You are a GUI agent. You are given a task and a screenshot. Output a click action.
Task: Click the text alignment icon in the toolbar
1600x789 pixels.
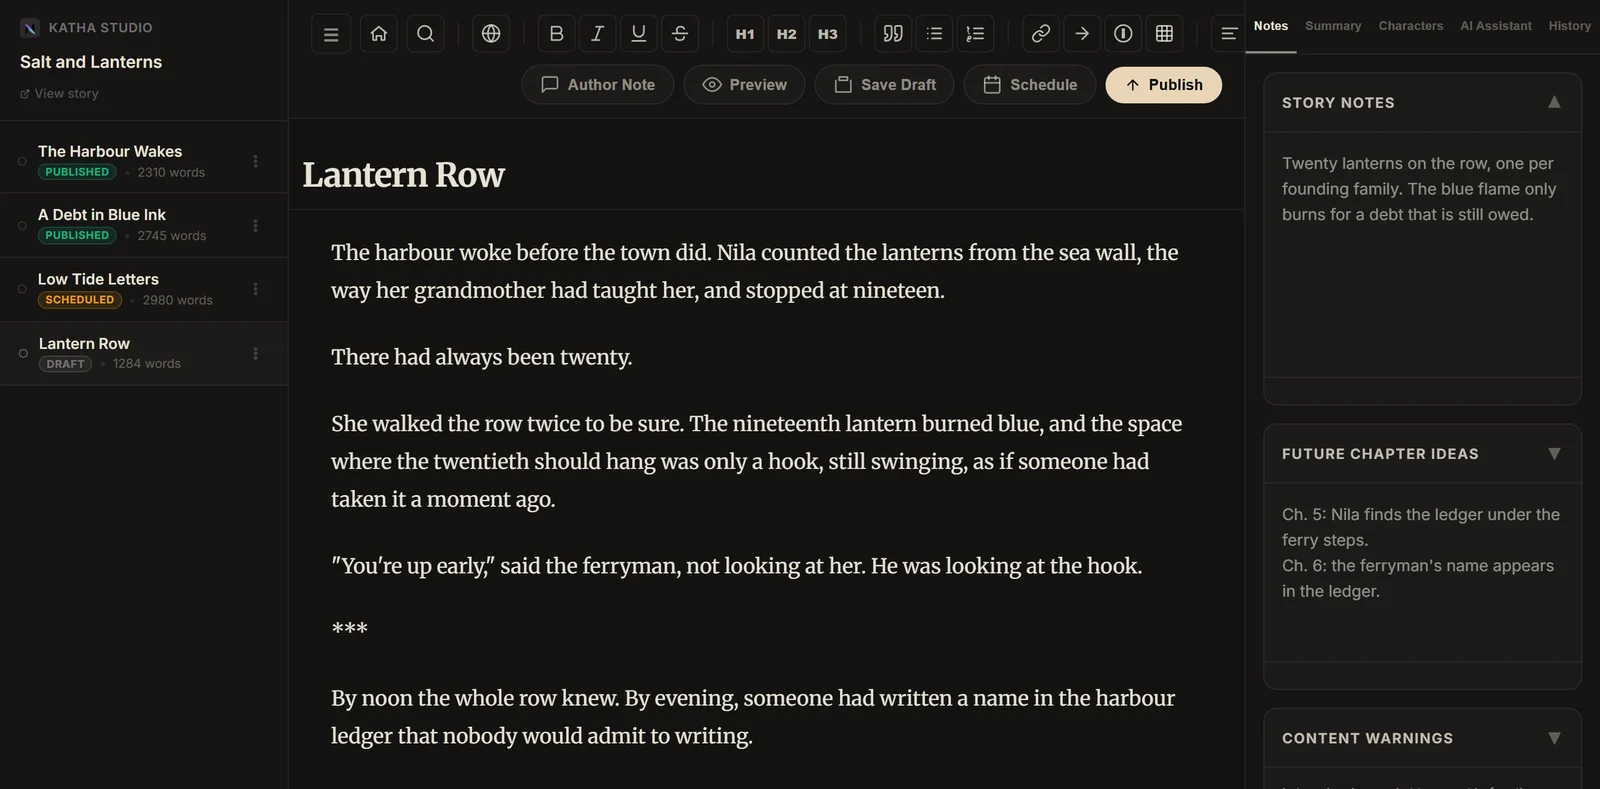1229,34
